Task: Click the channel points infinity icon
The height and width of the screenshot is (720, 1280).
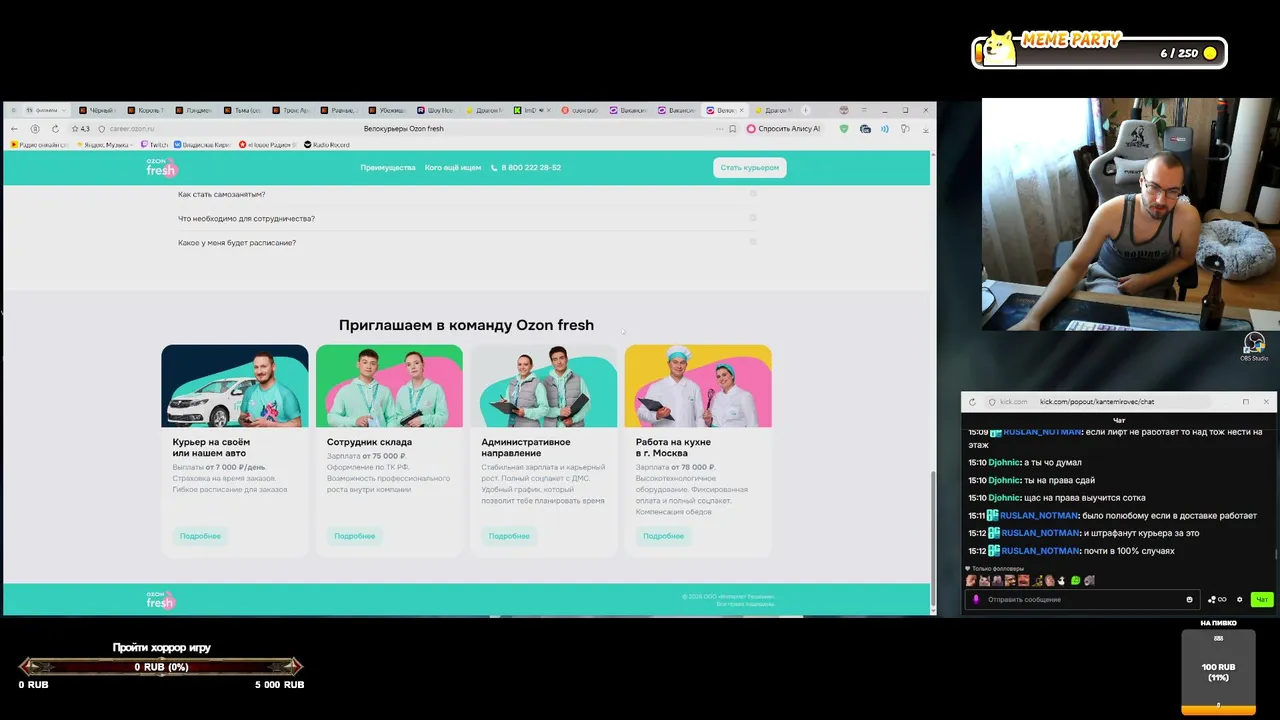Action: (1217, 600)
